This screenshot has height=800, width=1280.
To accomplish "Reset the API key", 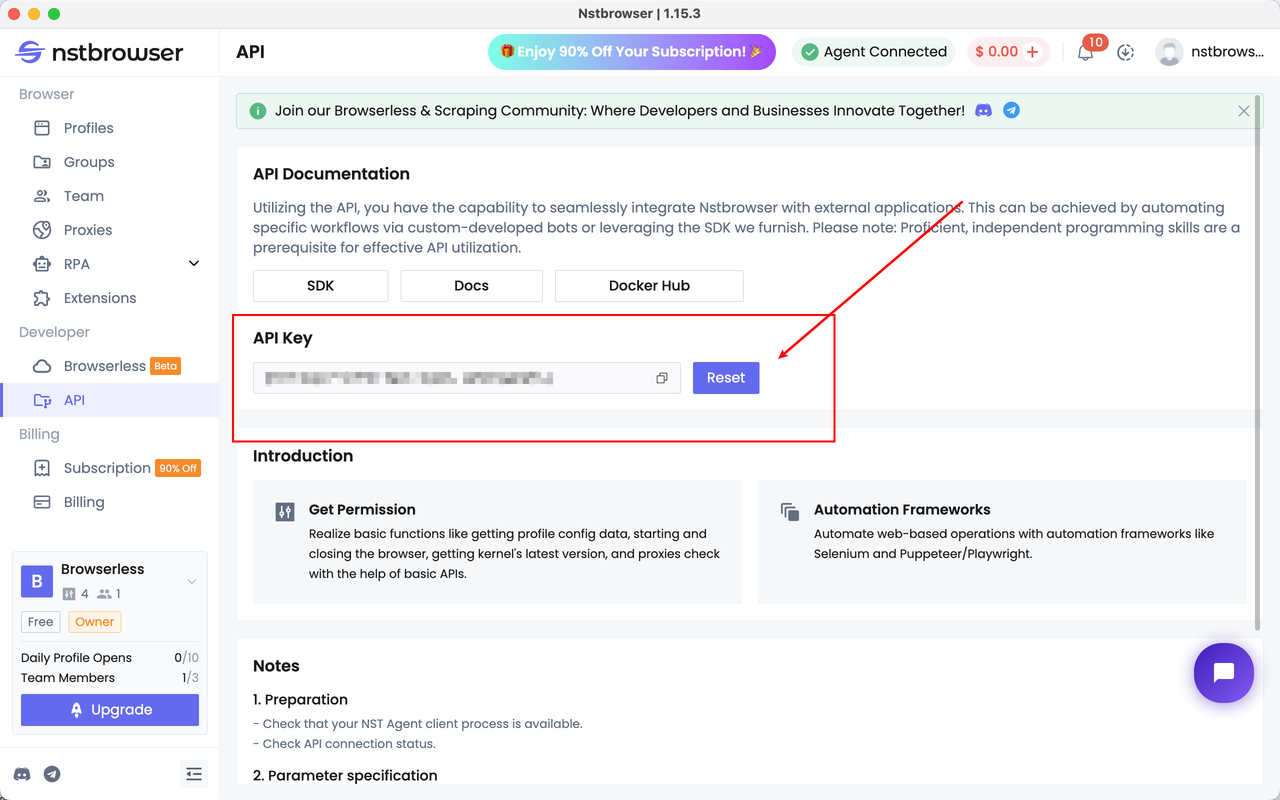I will click(x=726, y=378).
